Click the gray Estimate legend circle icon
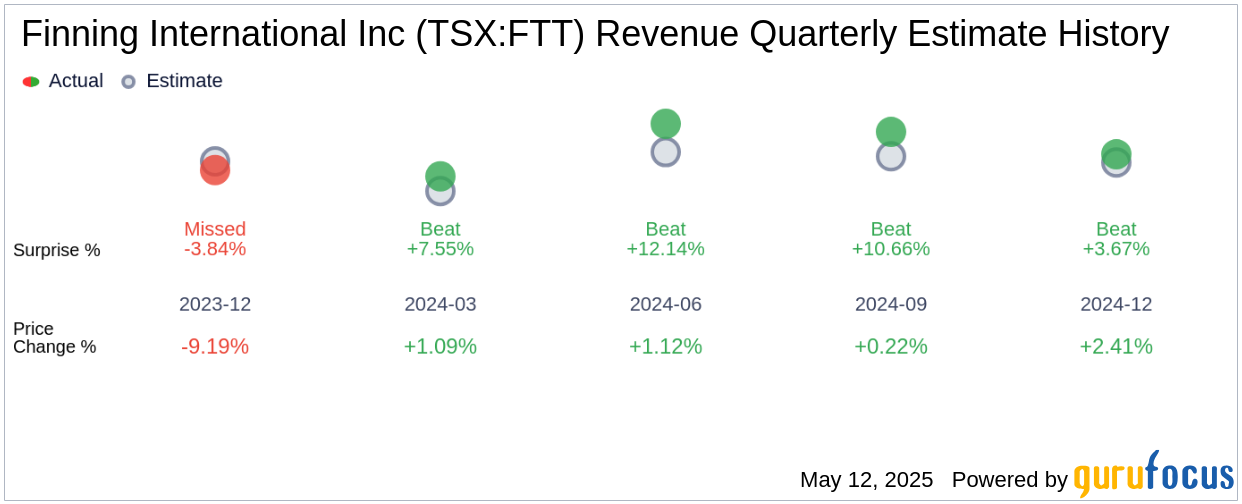Viewport: 1242px width, 504px height. click(128, 82)
